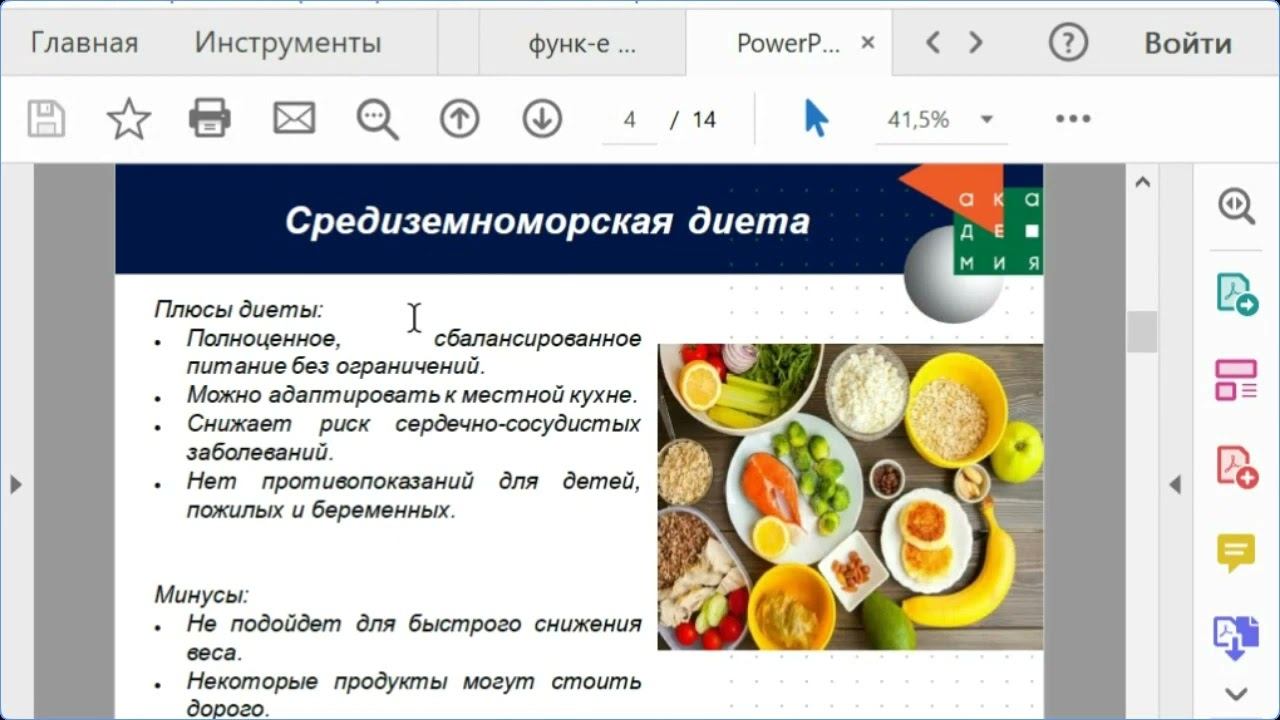Click the page number field showing 4
Viewport: 1280px width, 720px height.
tap(630, 120)
